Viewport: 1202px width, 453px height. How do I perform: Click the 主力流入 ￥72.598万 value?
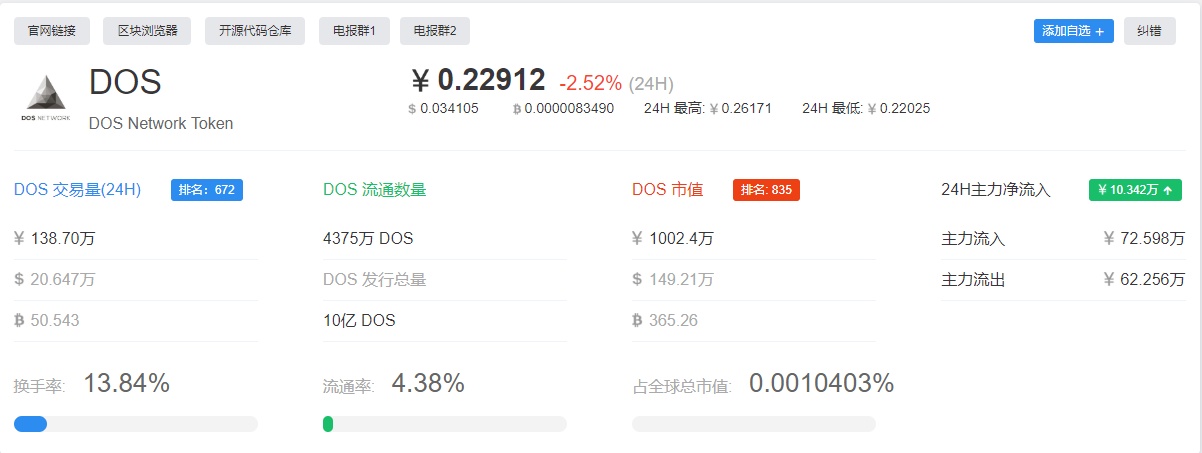[x=1144, y=239]
